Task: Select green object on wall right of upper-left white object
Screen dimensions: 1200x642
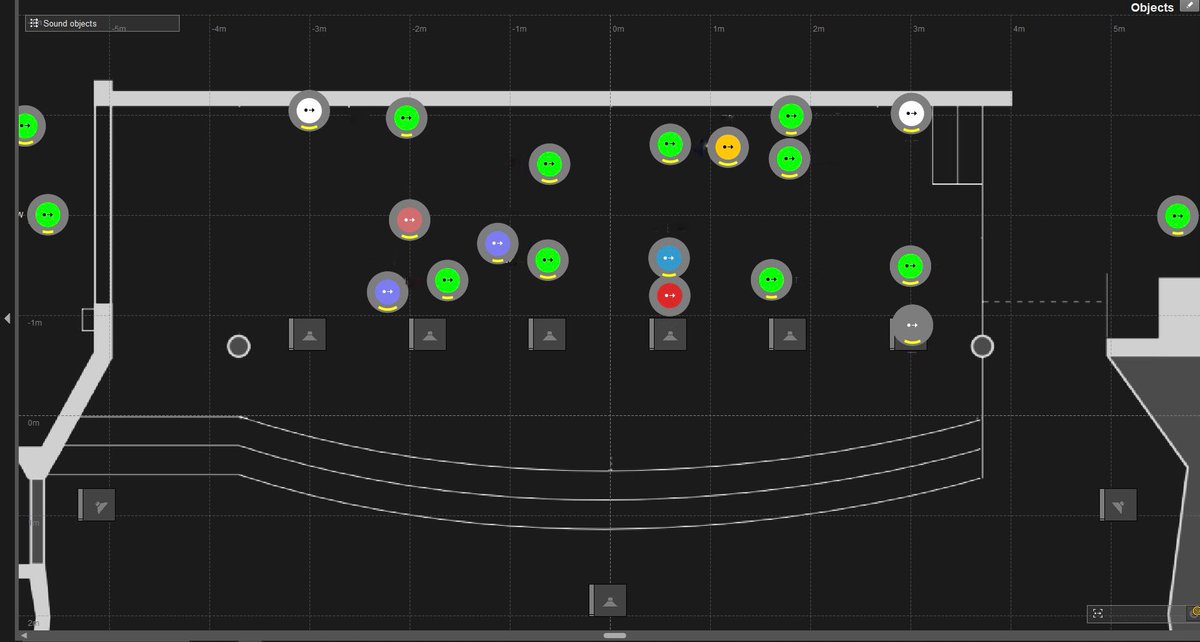Action: 407,118
